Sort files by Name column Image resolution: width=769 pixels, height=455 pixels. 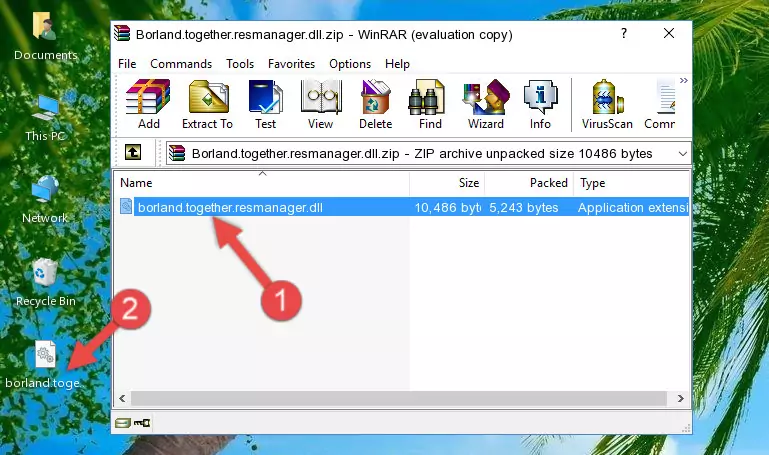(262, 183)
